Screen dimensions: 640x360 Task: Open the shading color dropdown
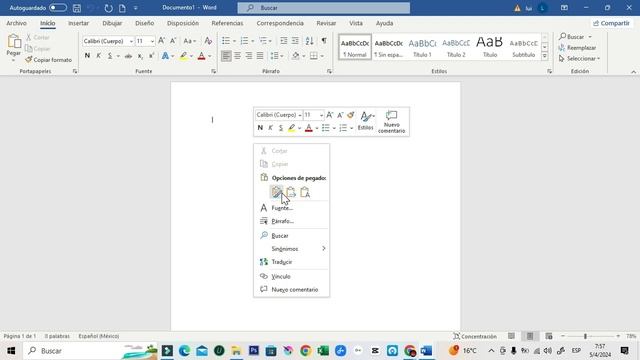pos(304,56)
